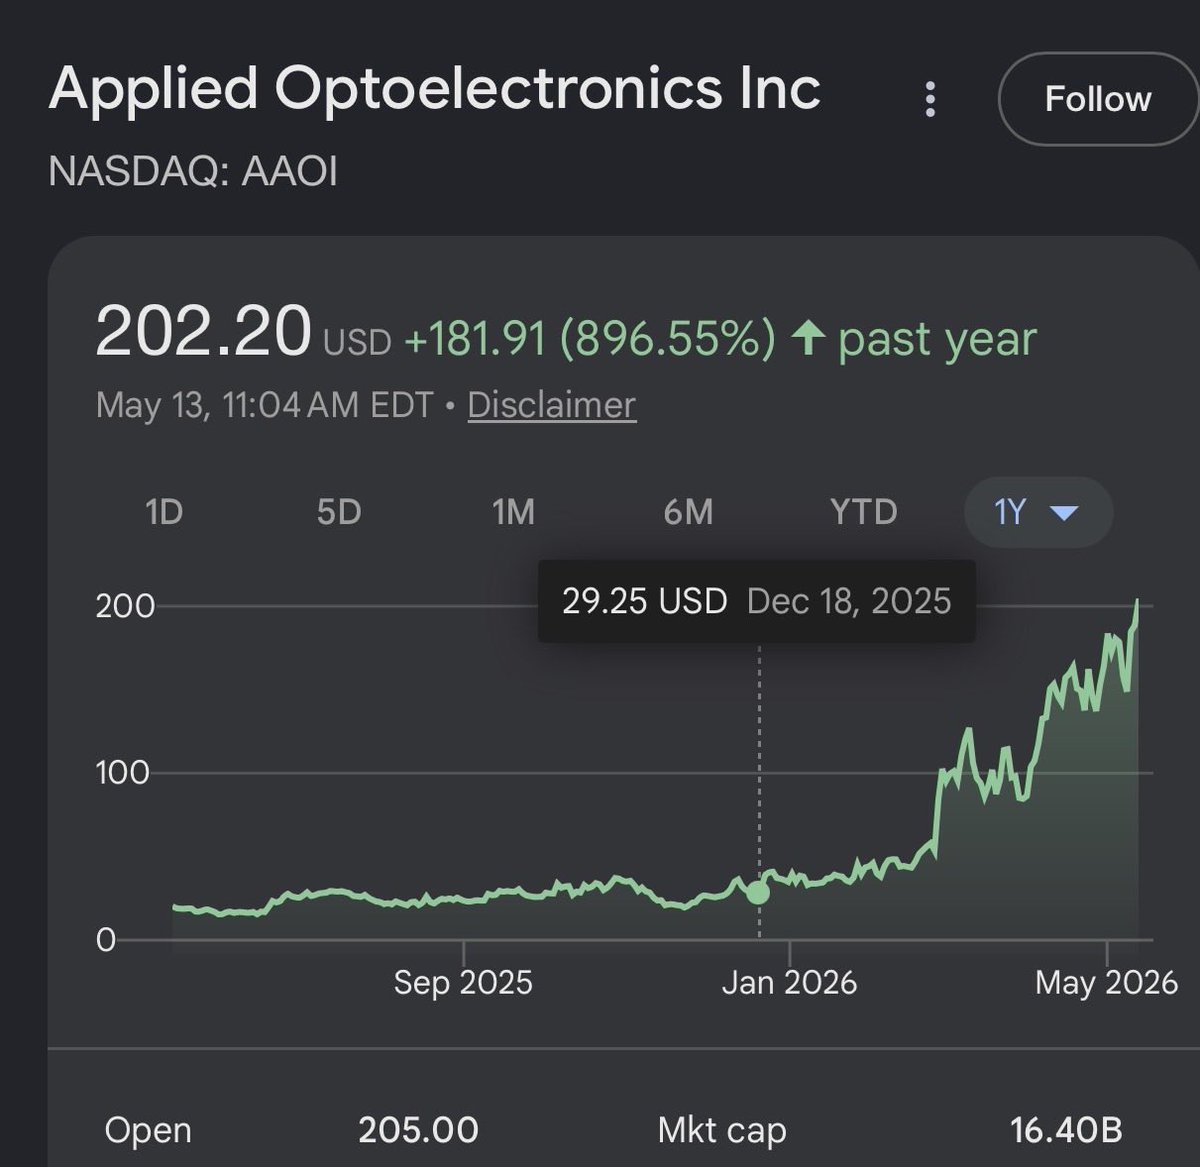Click the 1Y selected range pill
Viewport: 1200px width, 1167px height.
(x=1038, y=512)
